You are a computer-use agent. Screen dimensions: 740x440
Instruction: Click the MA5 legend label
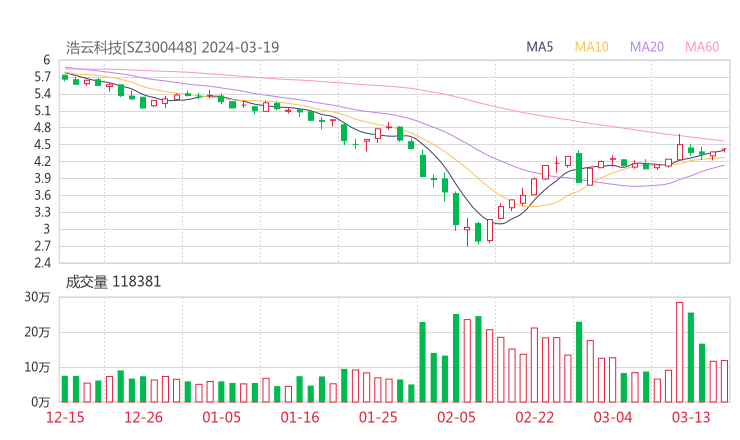tap(539, 47)
